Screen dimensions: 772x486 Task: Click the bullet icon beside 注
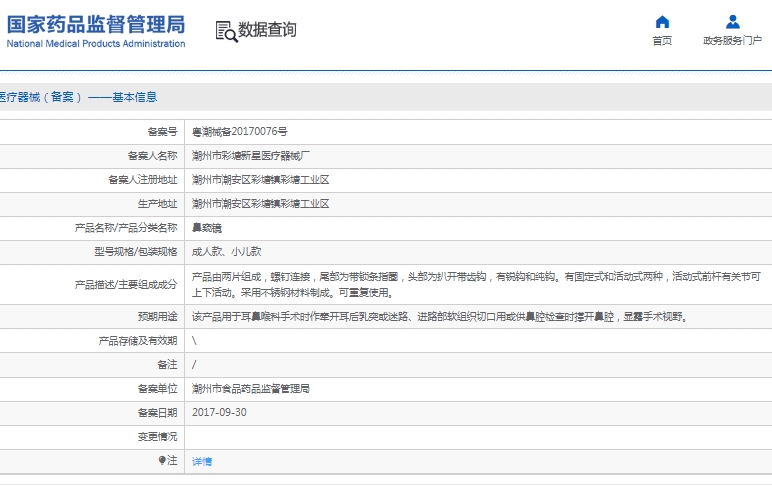[162, 460]
